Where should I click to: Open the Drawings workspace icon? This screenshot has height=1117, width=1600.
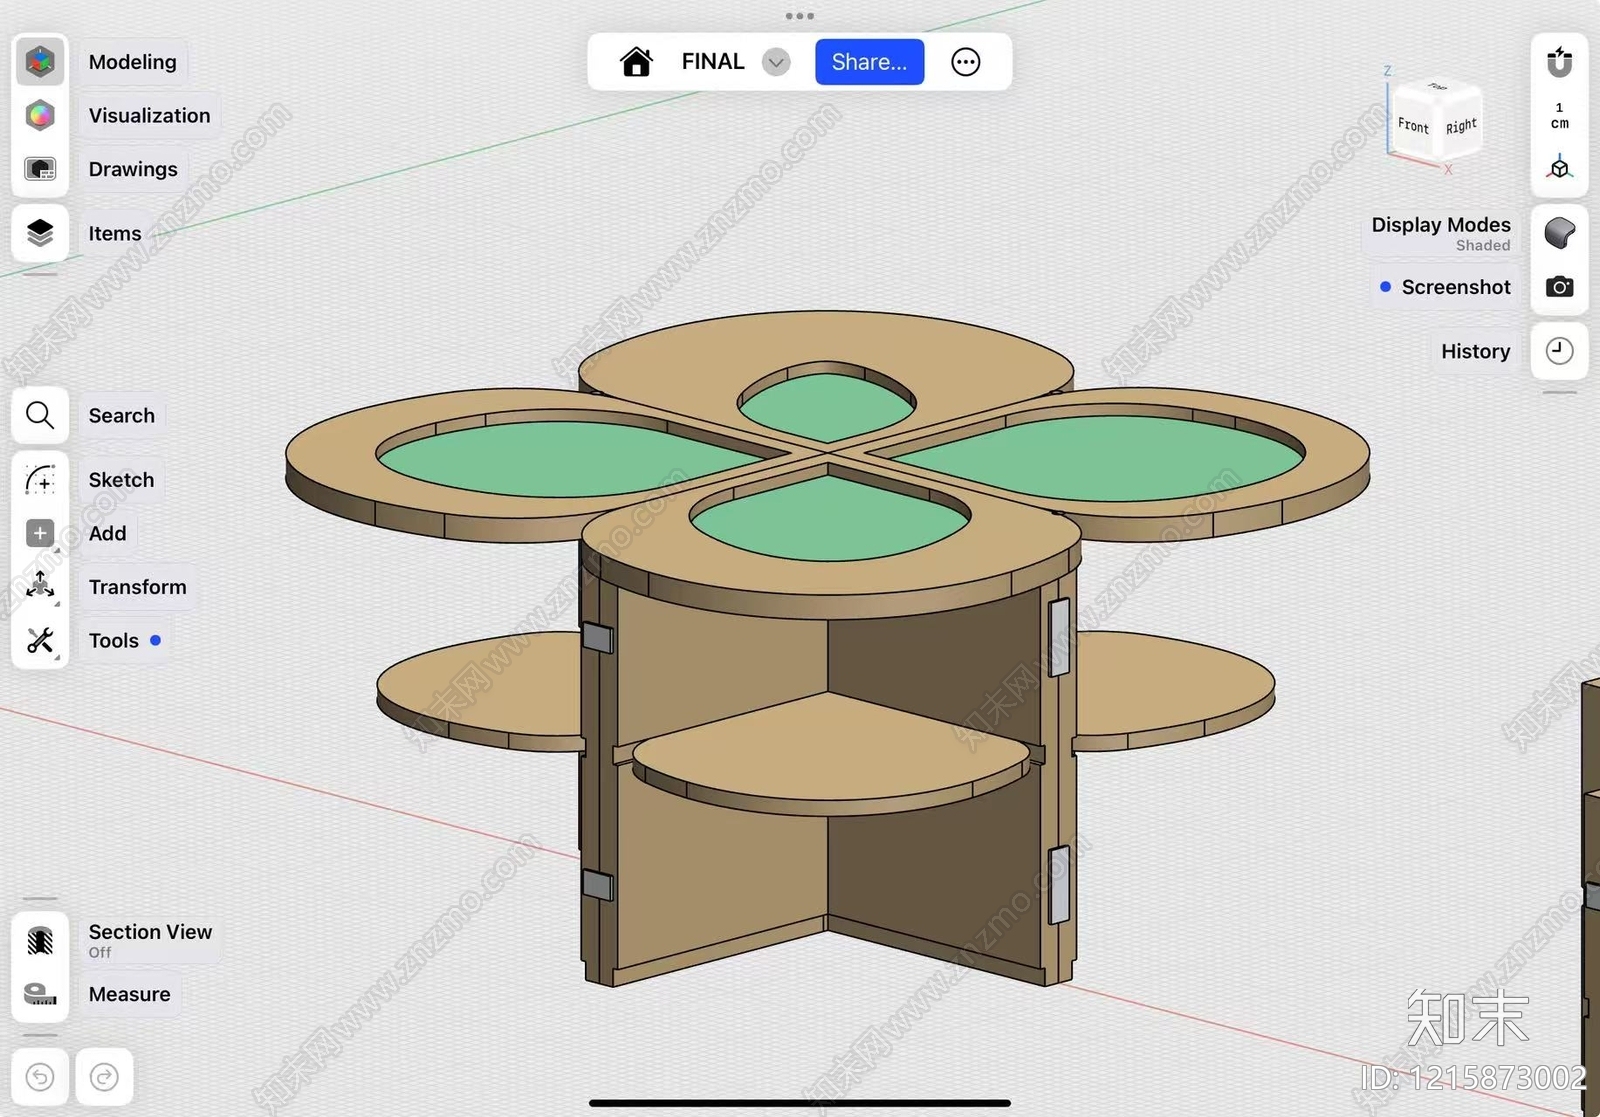(40, 169)
